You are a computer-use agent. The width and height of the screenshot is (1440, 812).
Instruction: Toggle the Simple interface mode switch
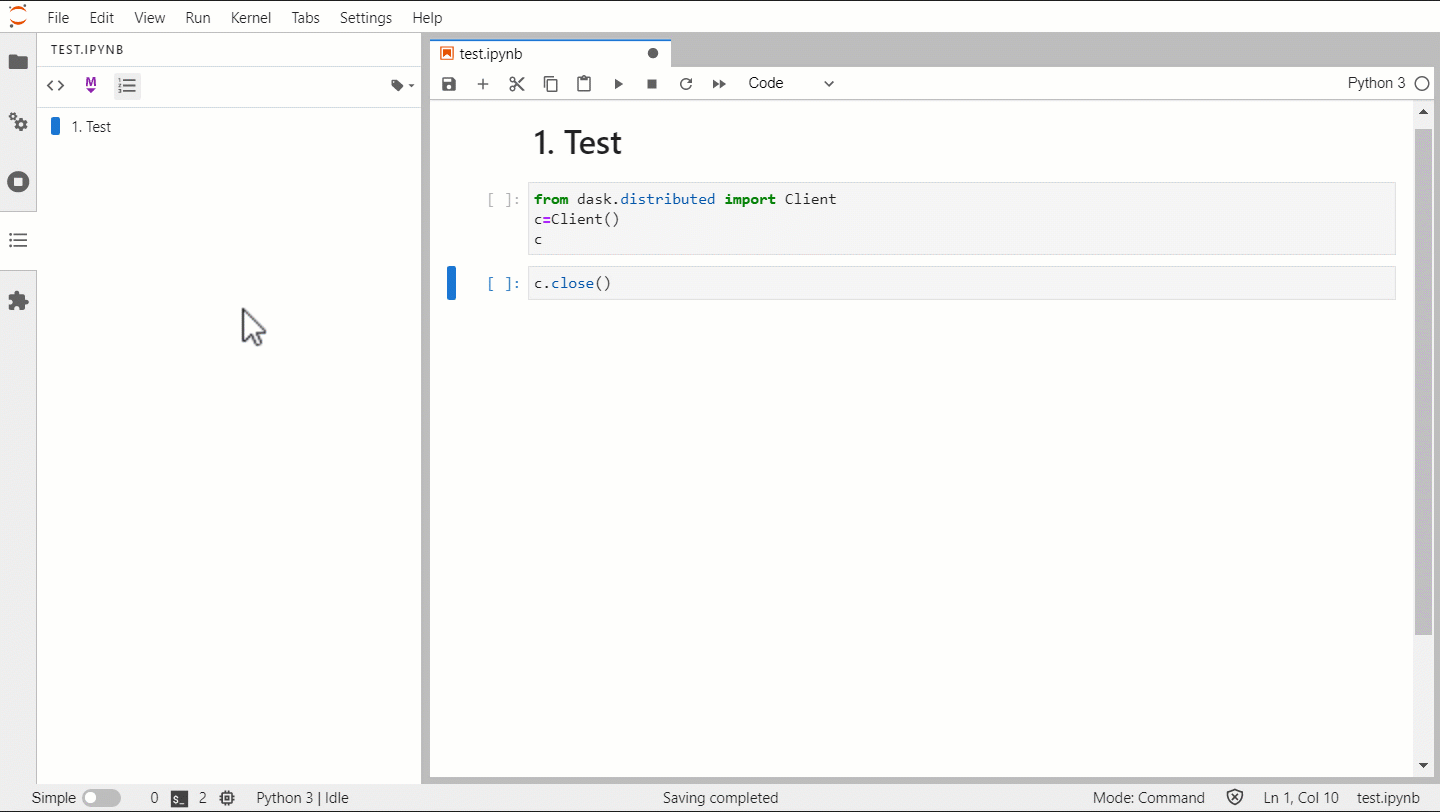click(x=101, y=798)
